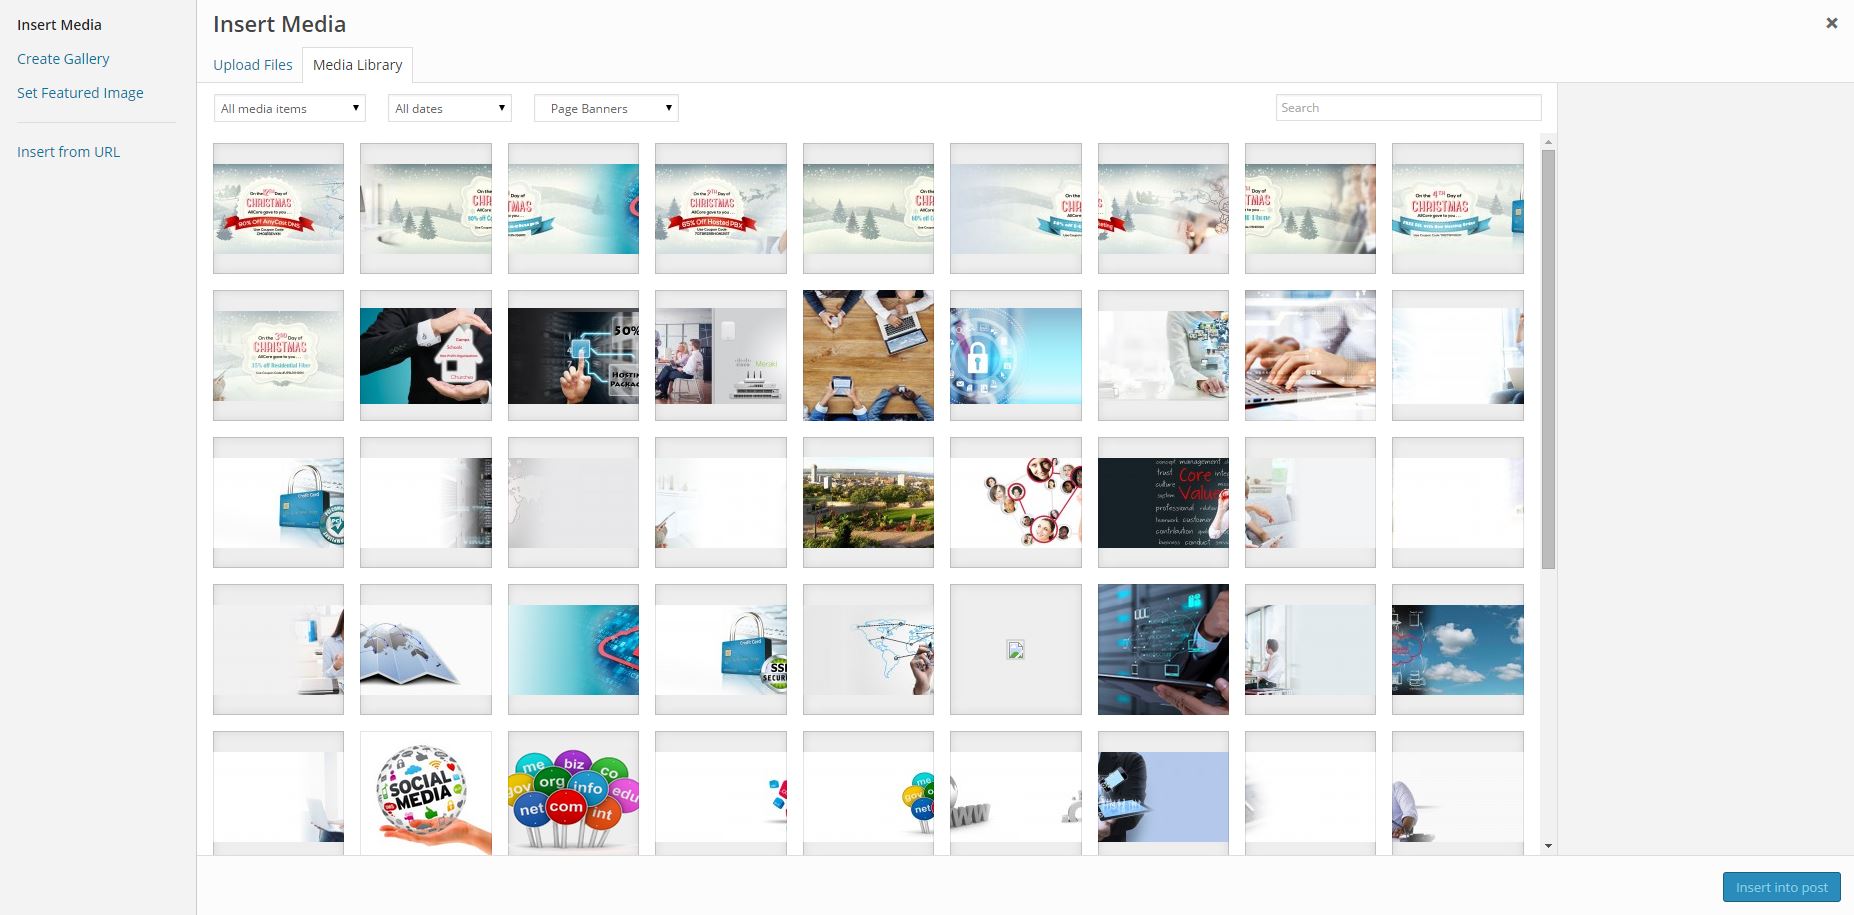Select the hands holding house thumbnail

click(x=426, y=355)
